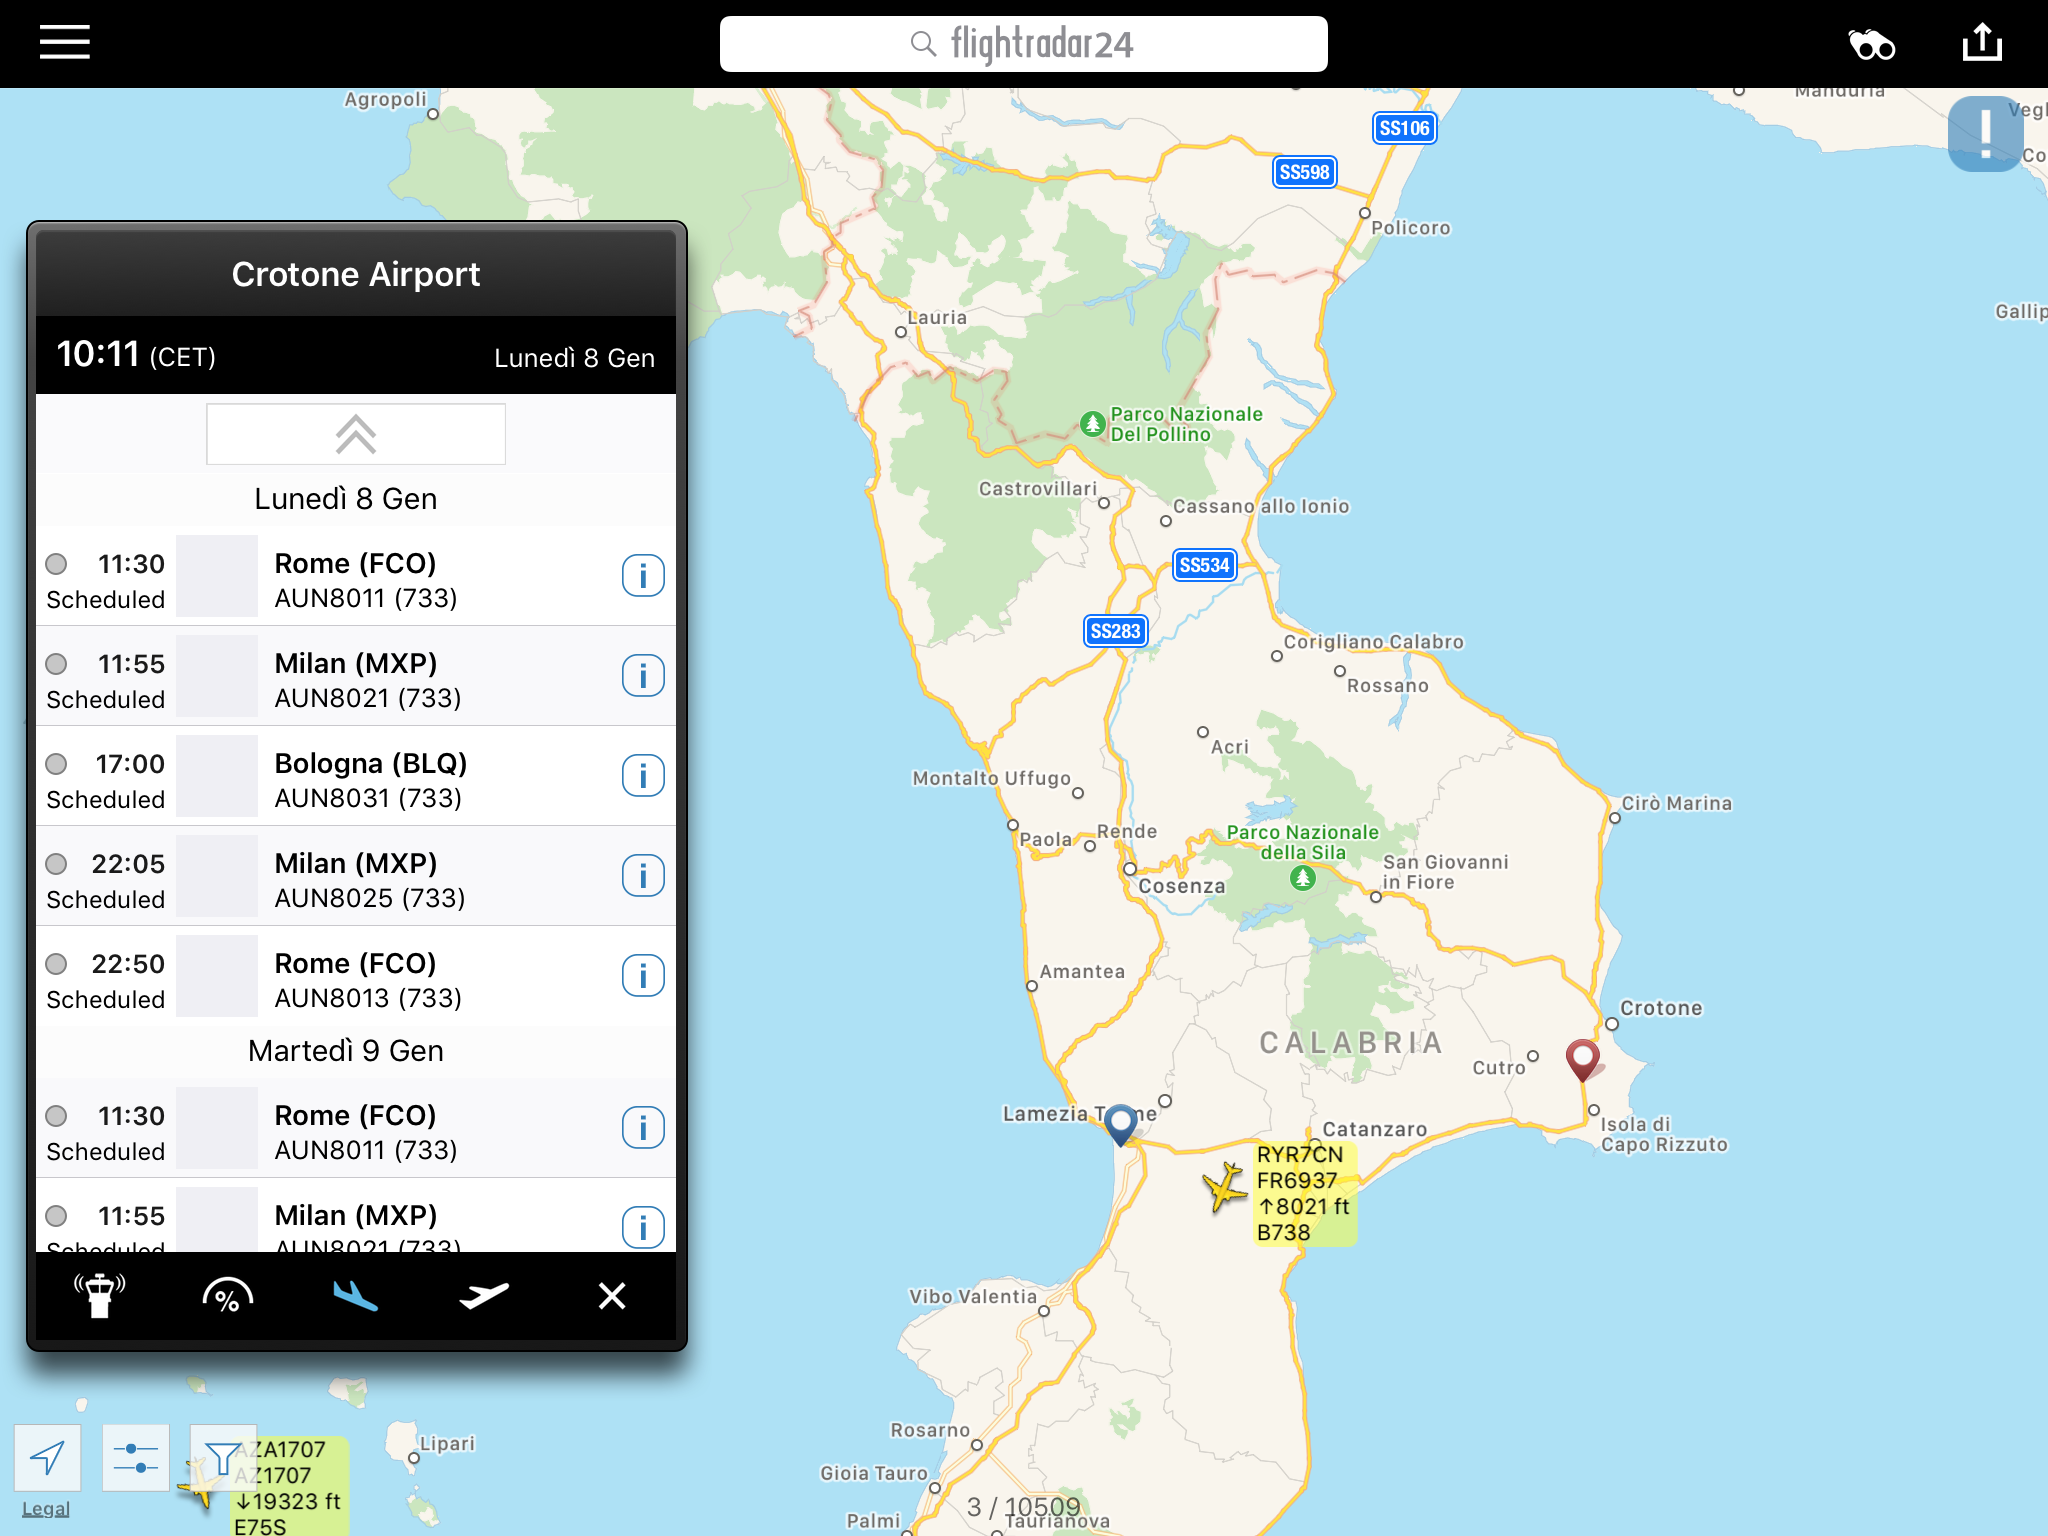Tap the blue alert exclamation icon

1985,134
